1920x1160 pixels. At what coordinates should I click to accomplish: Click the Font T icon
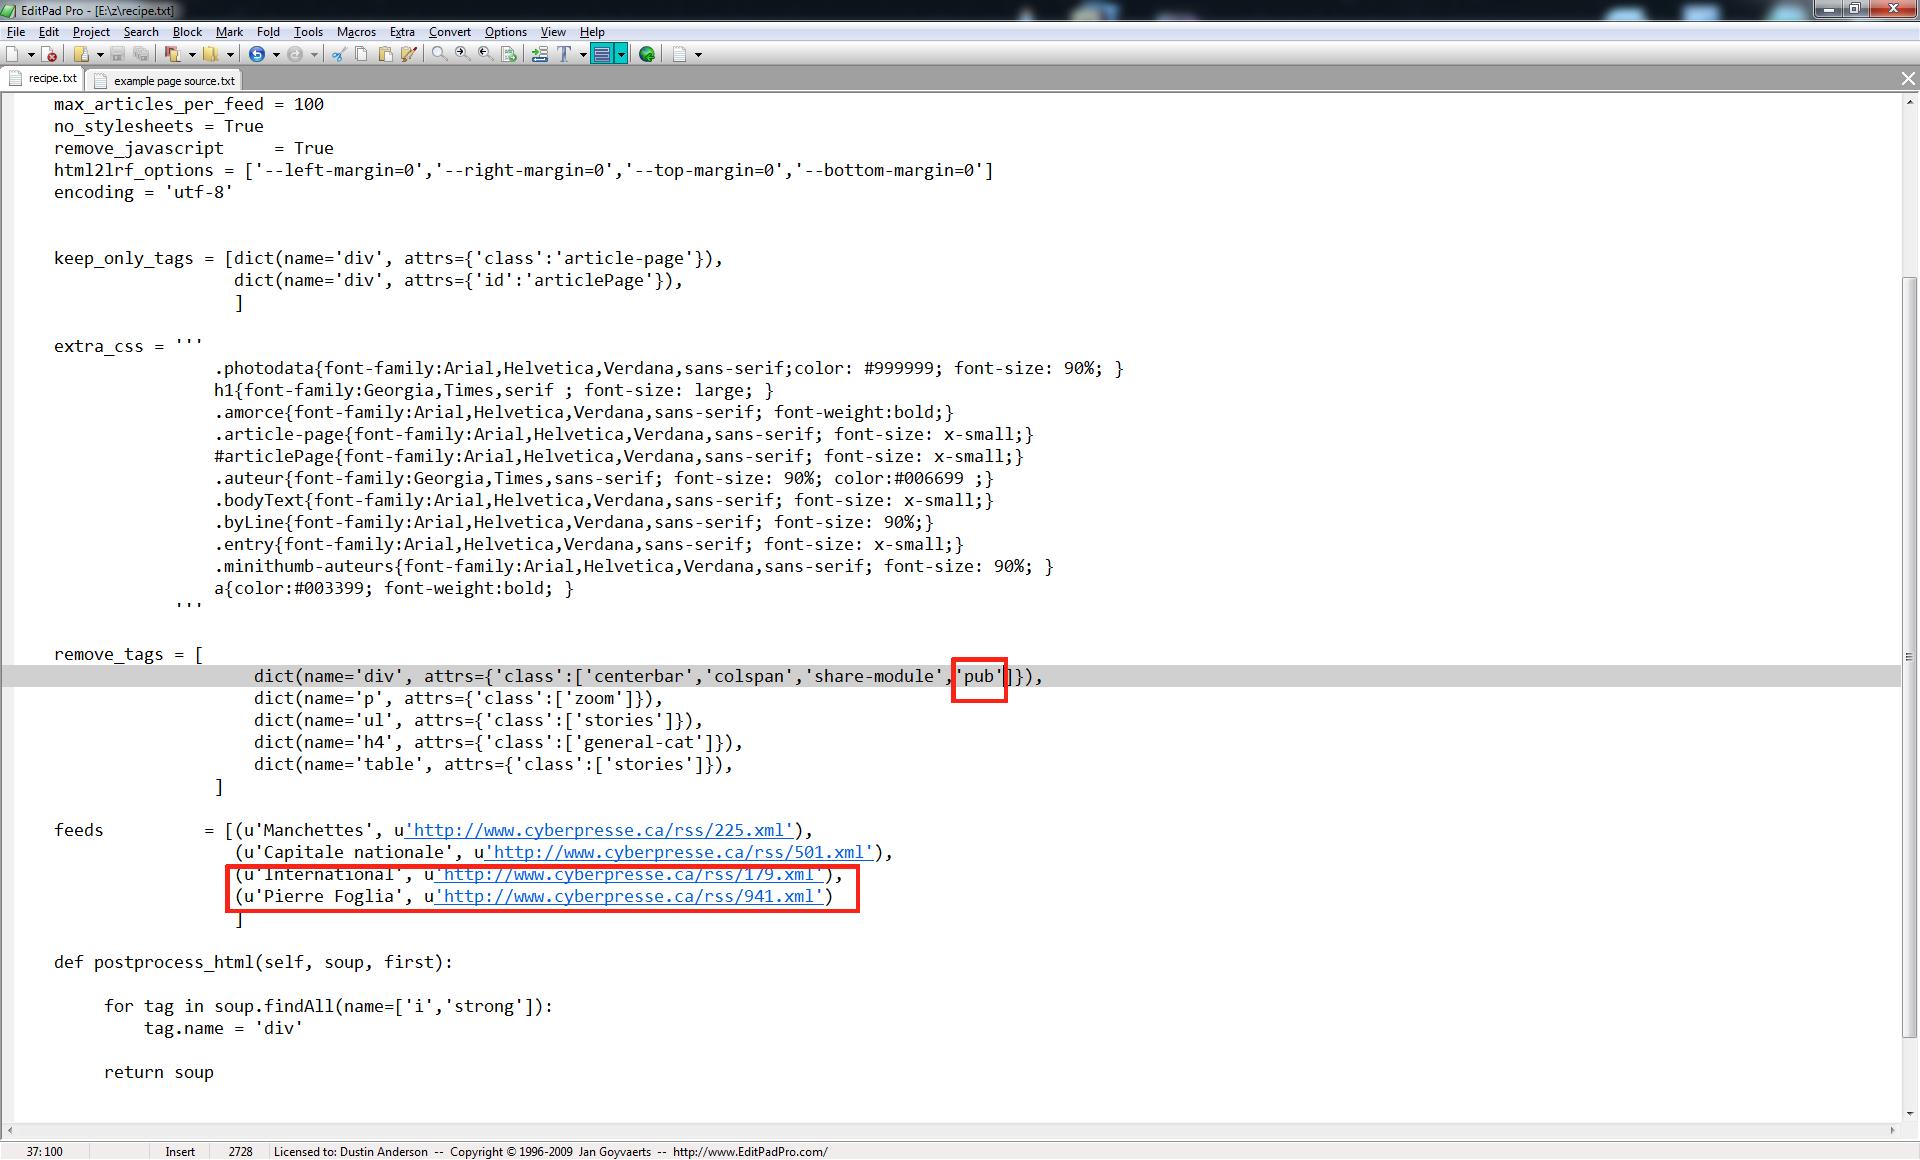564,54
